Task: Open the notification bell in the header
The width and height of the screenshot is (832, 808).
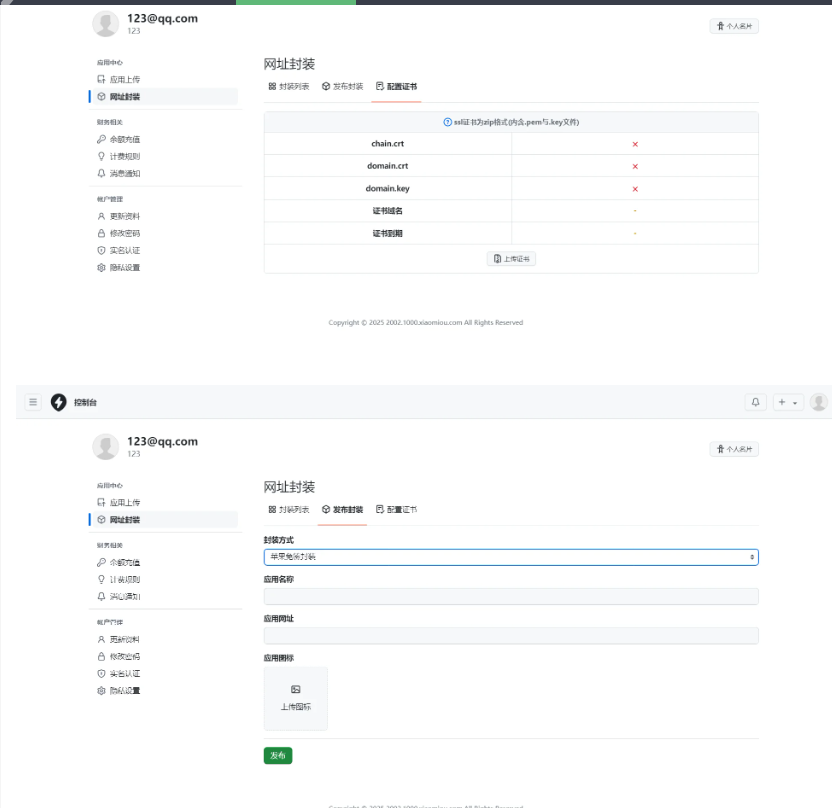Action: coord(755,402)
